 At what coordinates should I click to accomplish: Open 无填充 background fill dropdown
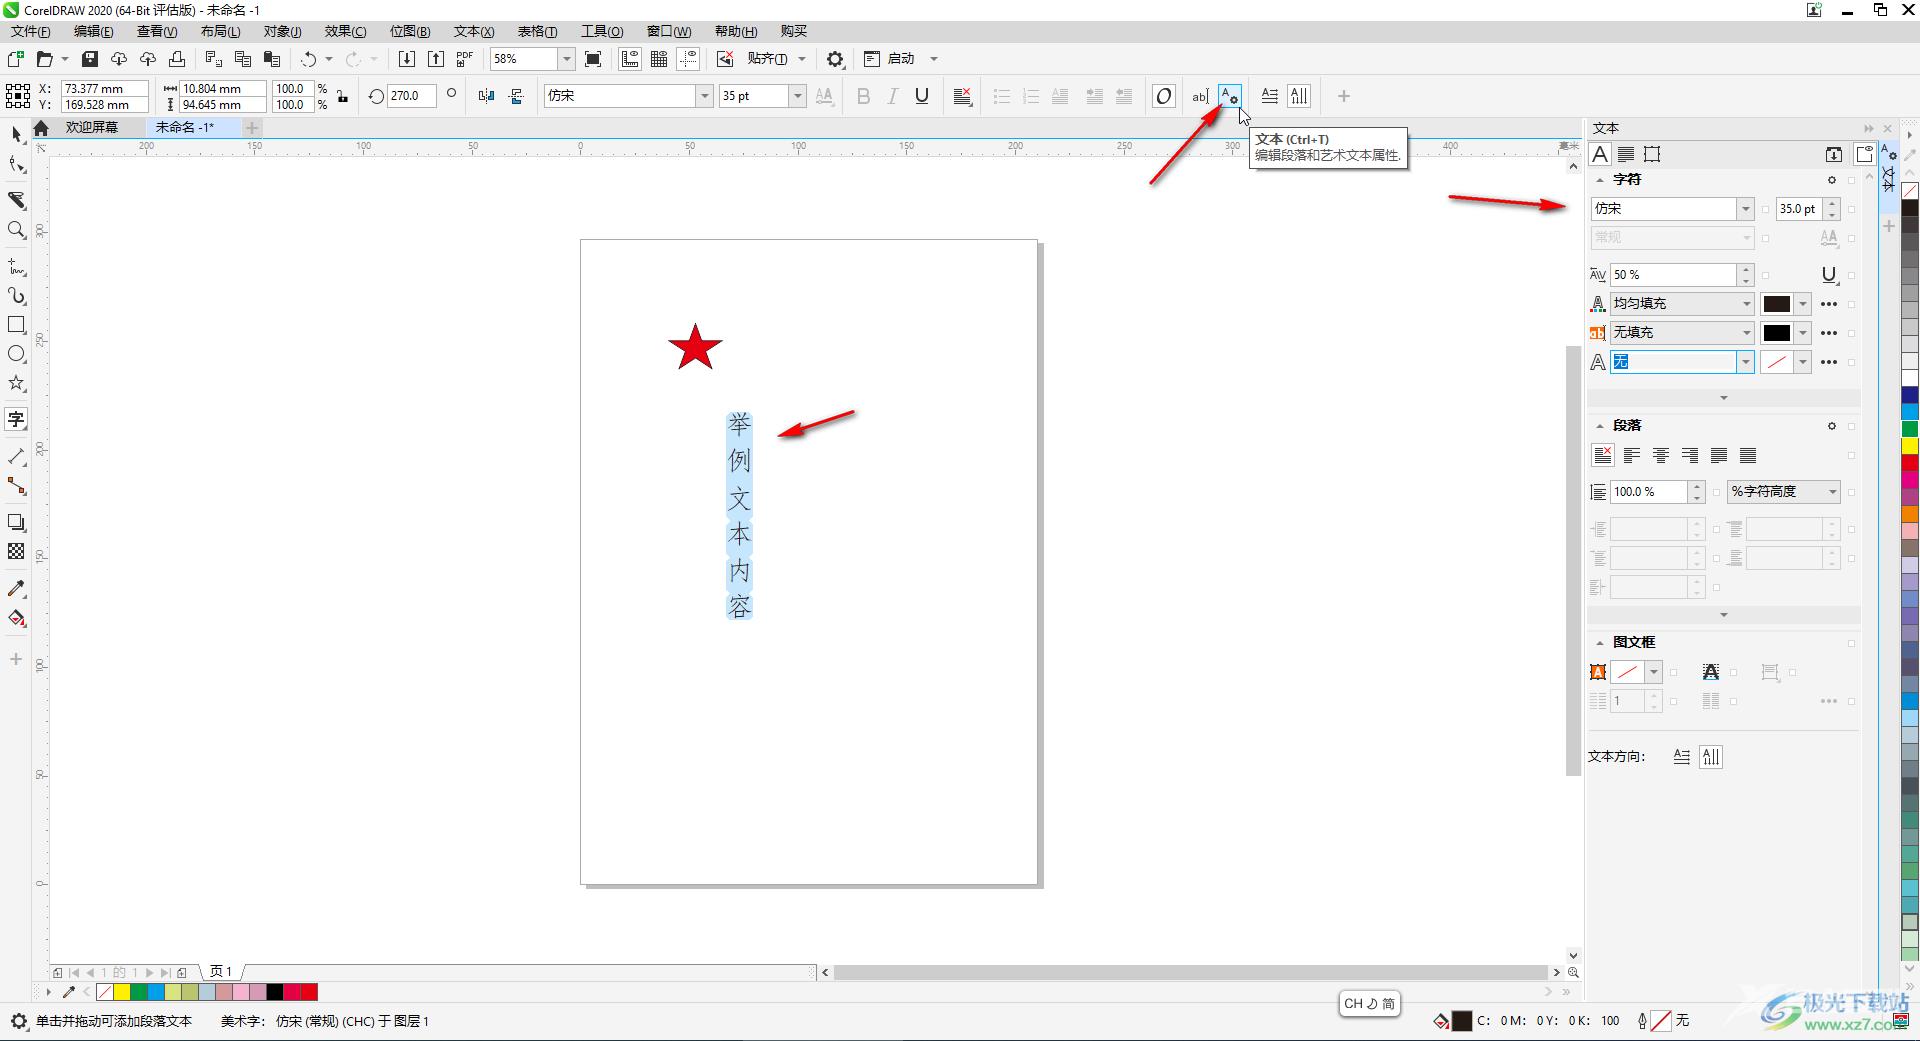[1681, 333]
